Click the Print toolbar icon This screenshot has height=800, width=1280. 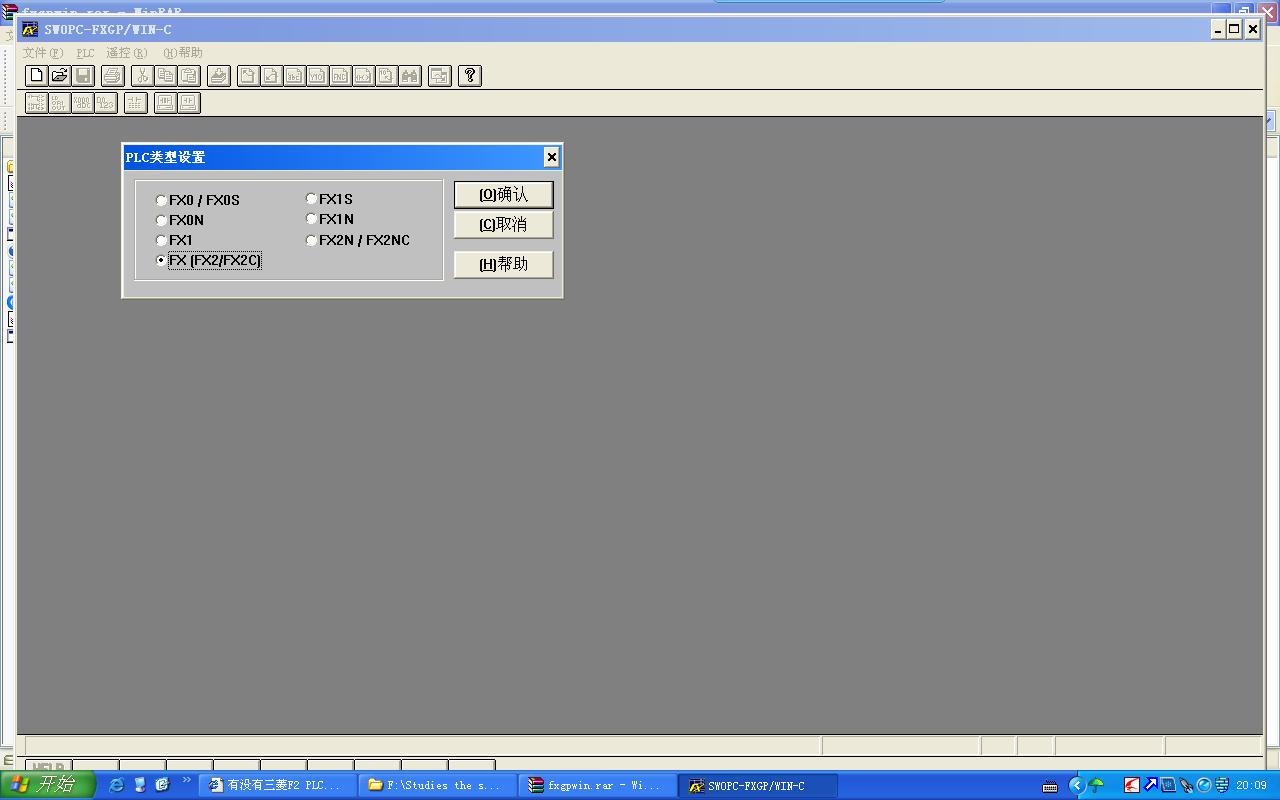pyautogui.click(x=113, y=76)
